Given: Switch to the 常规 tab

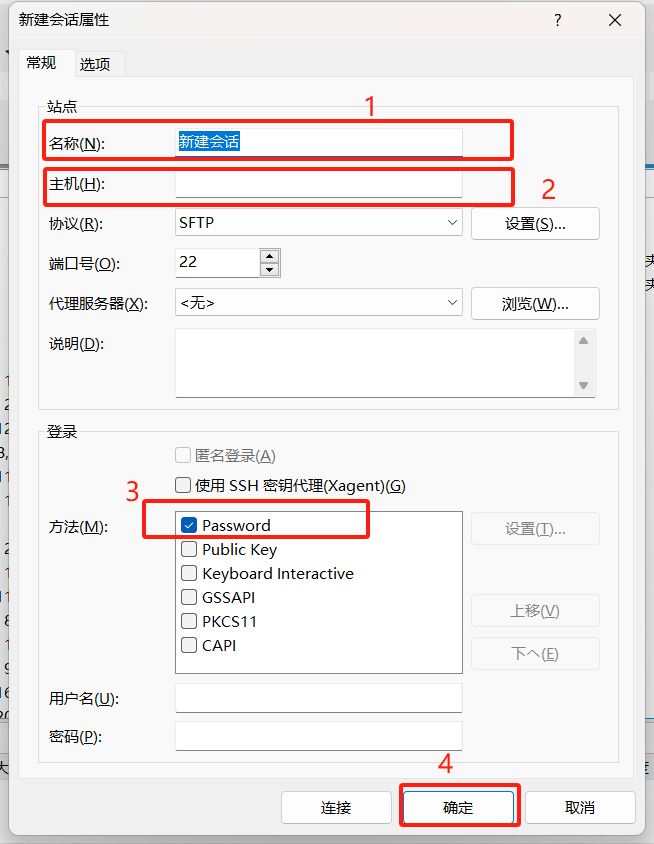Looking at the screenshot, I should tap(41, 64).
